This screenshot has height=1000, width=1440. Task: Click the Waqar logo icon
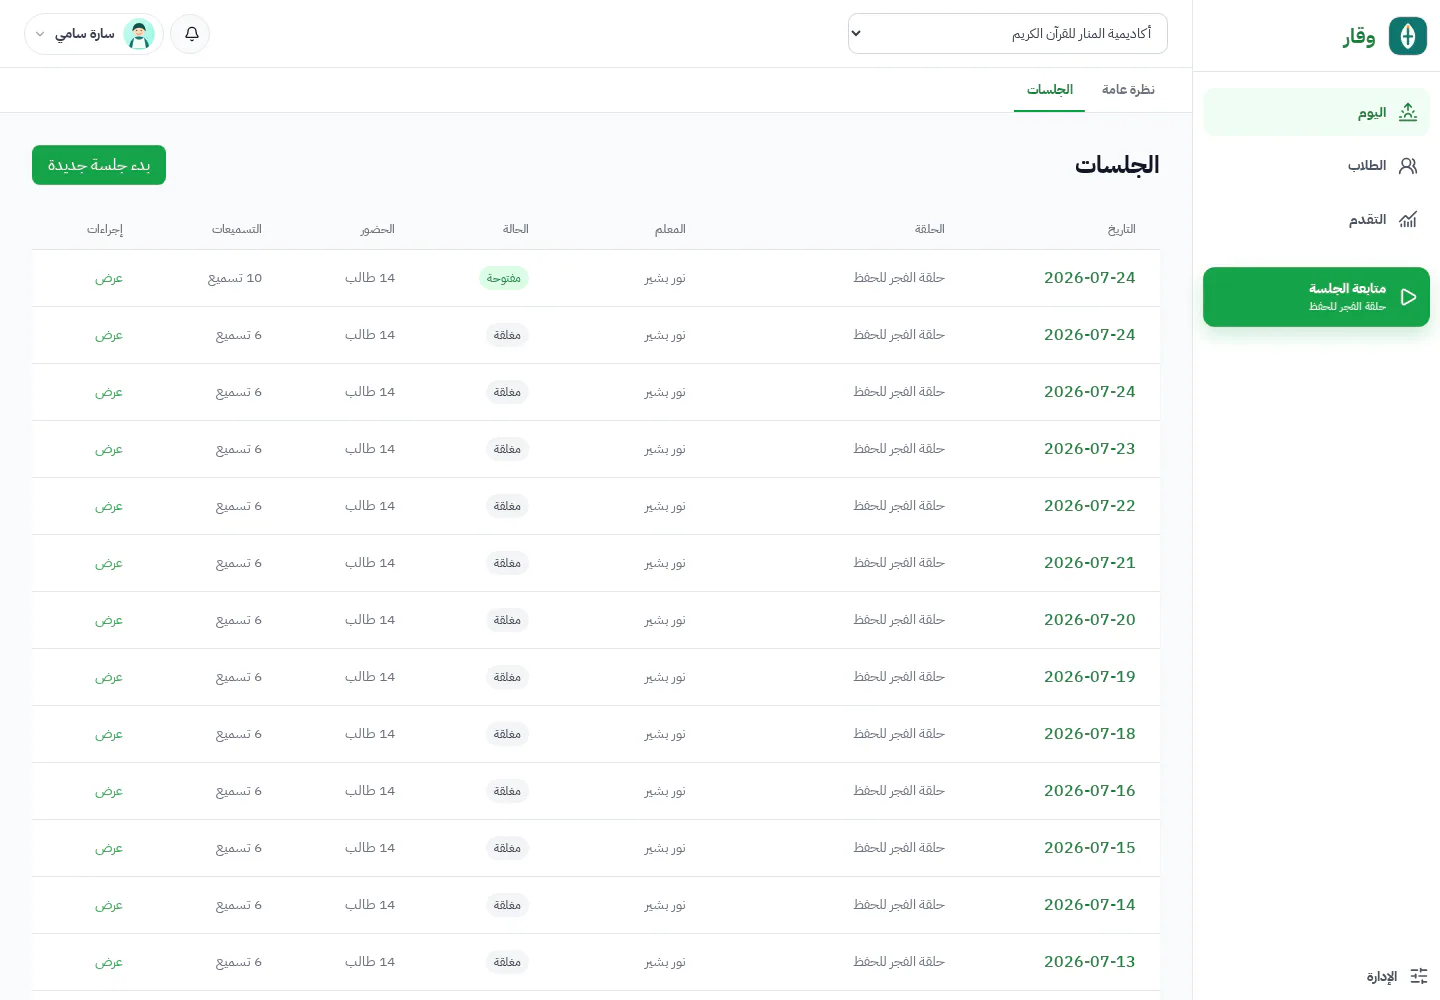pos(1408,36)
